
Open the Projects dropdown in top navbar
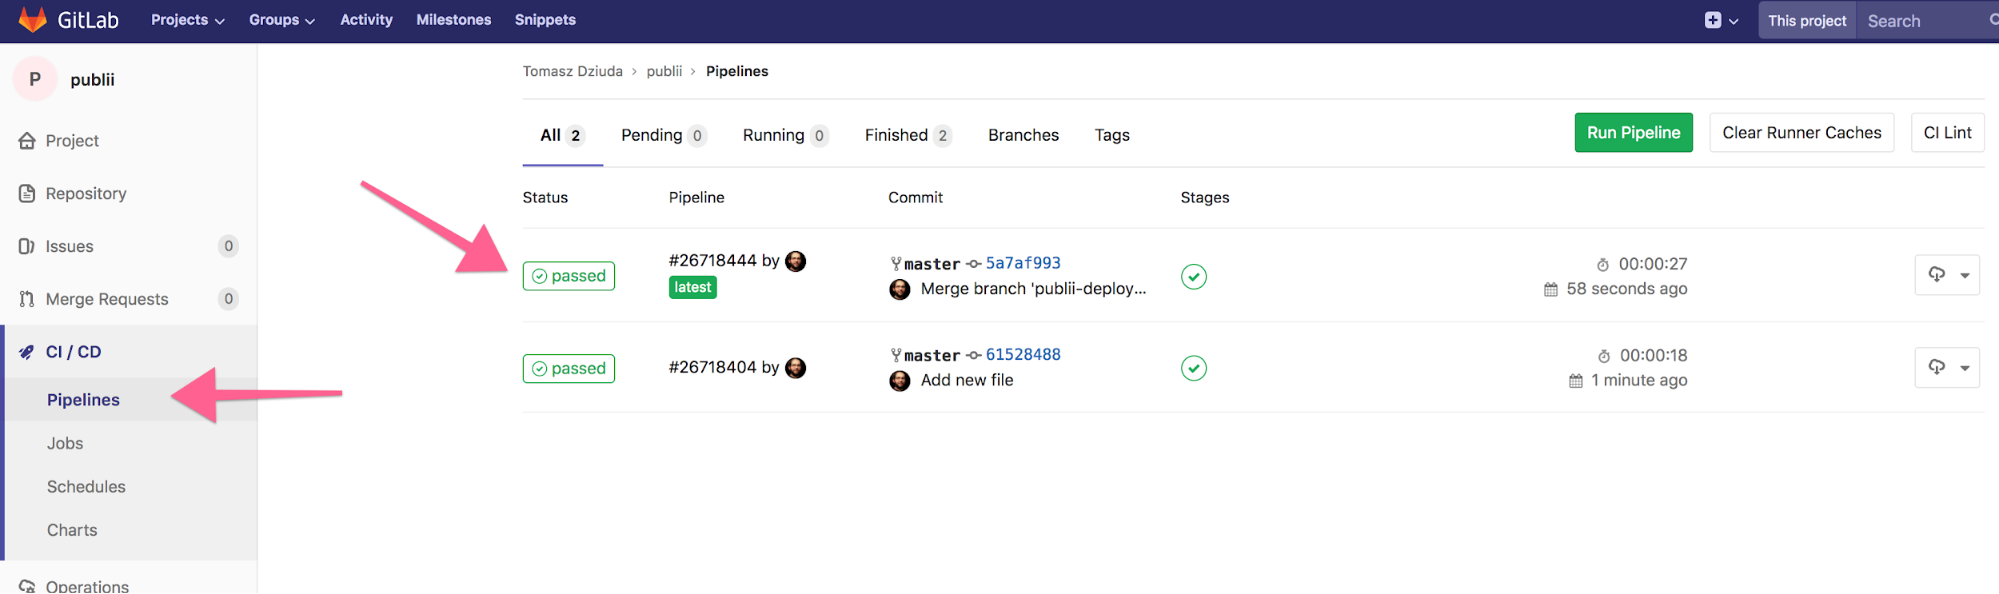point(187,20)
